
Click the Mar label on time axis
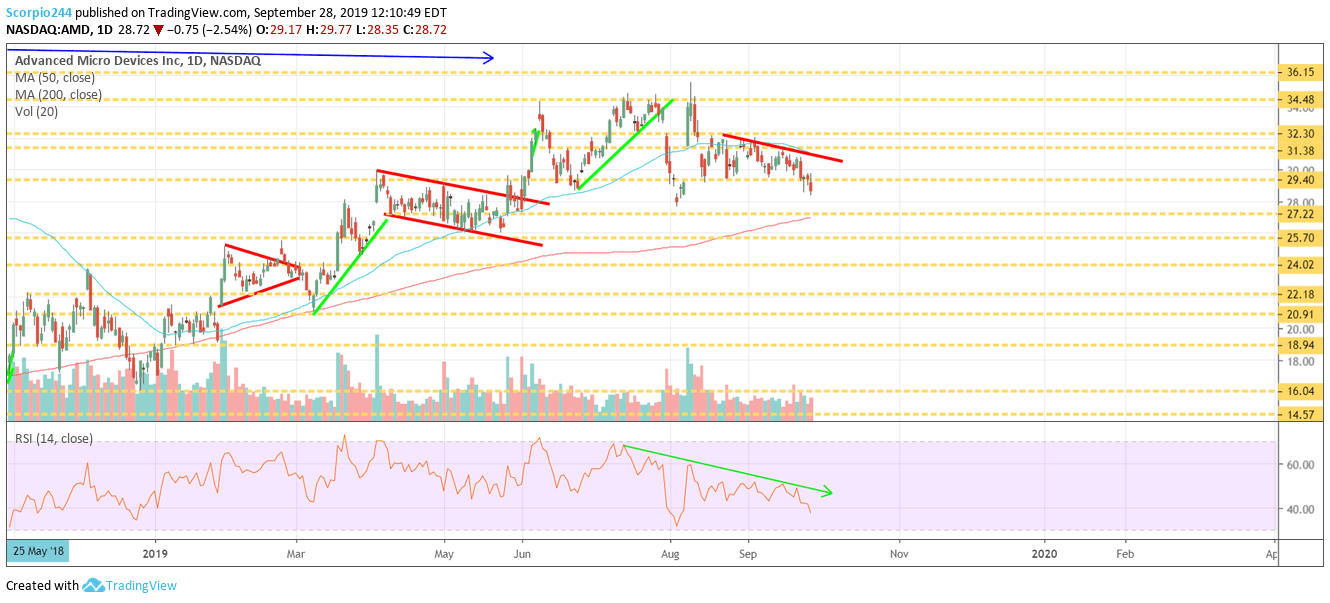pyautogui.click(x=296, y=552)
